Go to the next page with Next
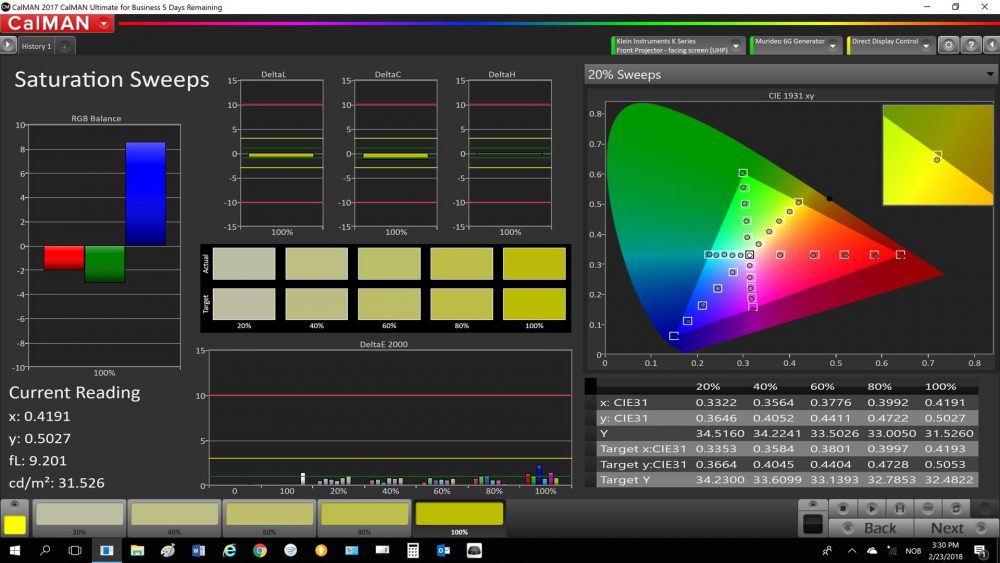This screenshot has width=1000, height=563. pyautogui.click(x=955, y=528)
